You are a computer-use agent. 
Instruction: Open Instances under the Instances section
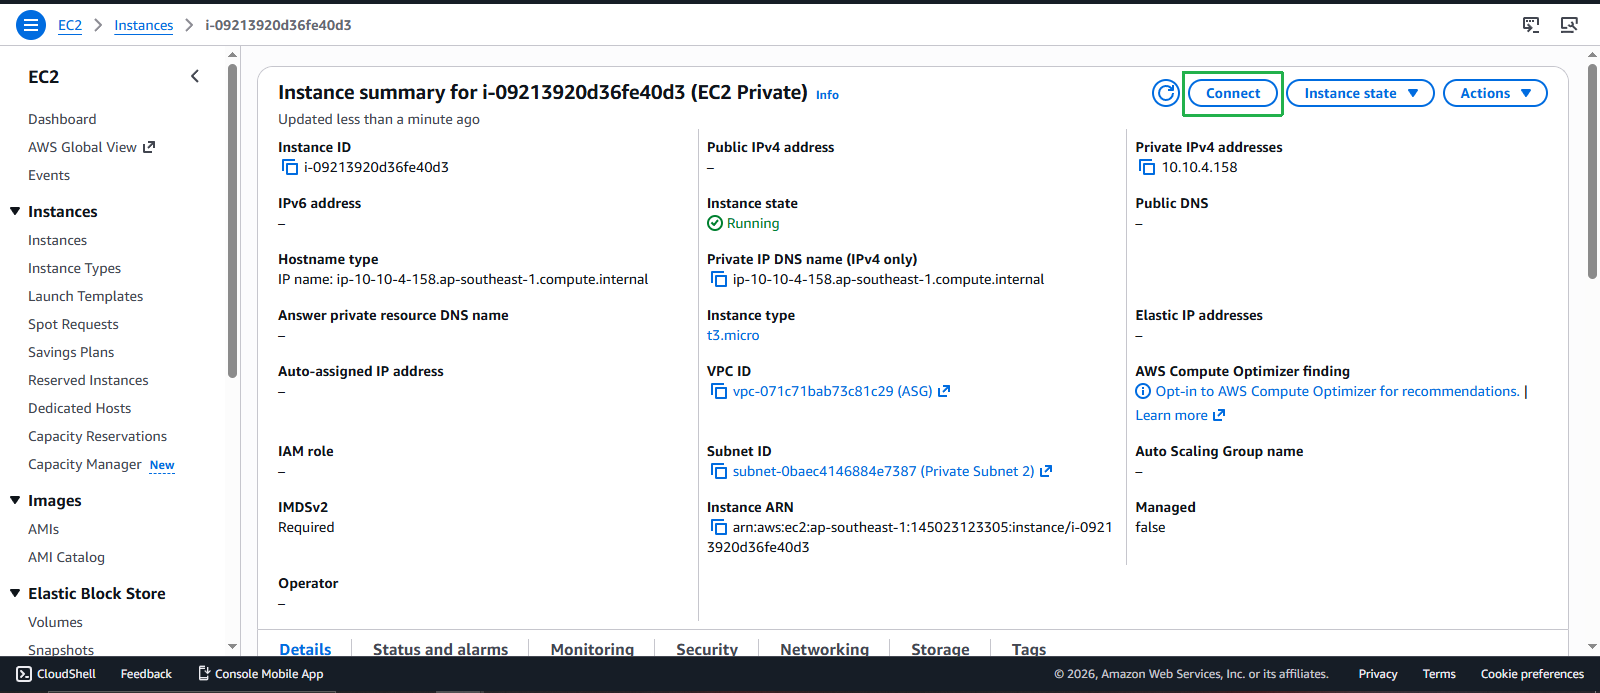click(x=57, y=240)
